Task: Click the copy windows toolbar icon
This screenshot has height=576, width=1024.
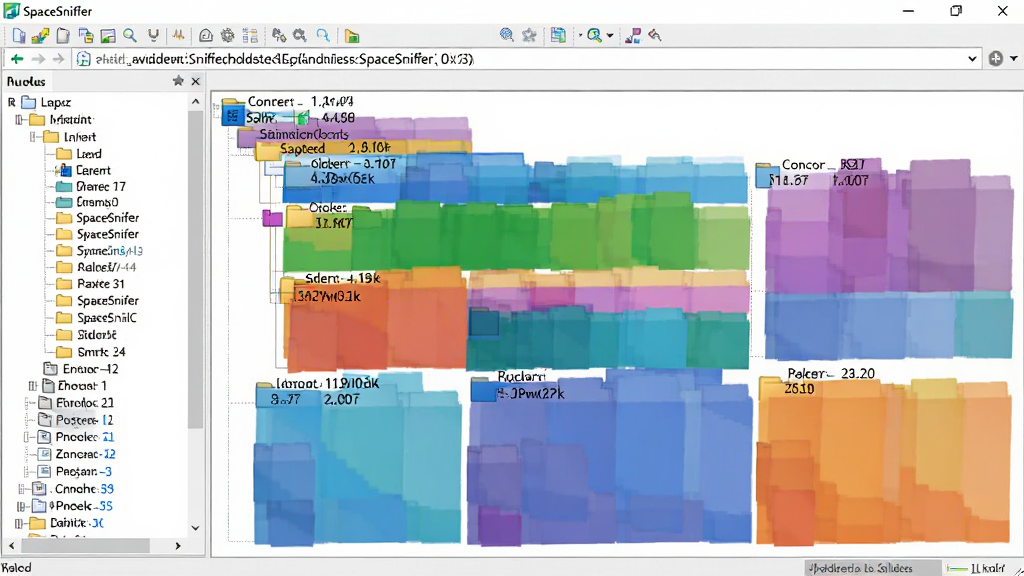Action: click(86, 36)
